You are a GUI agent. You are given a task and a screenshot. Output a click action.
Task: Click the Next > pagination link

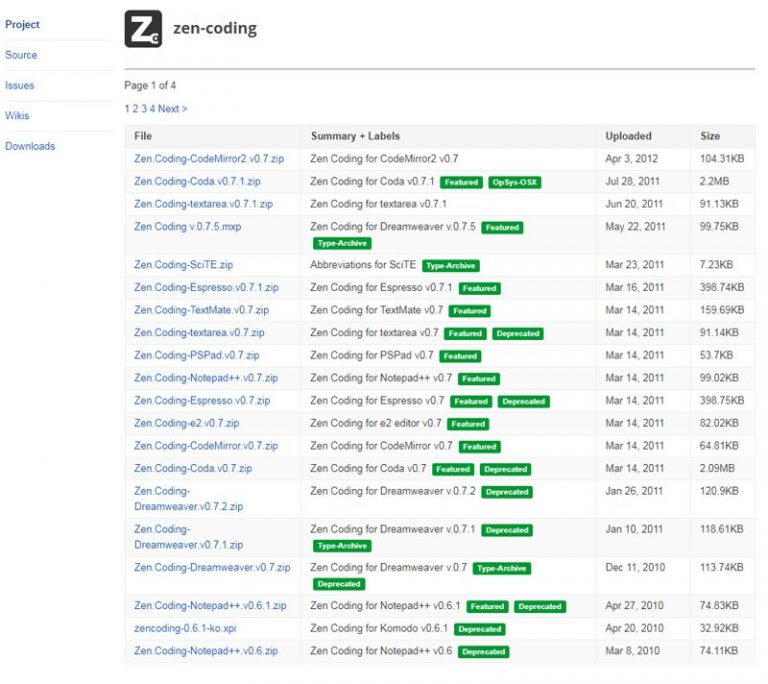click(x=172, y=108)
